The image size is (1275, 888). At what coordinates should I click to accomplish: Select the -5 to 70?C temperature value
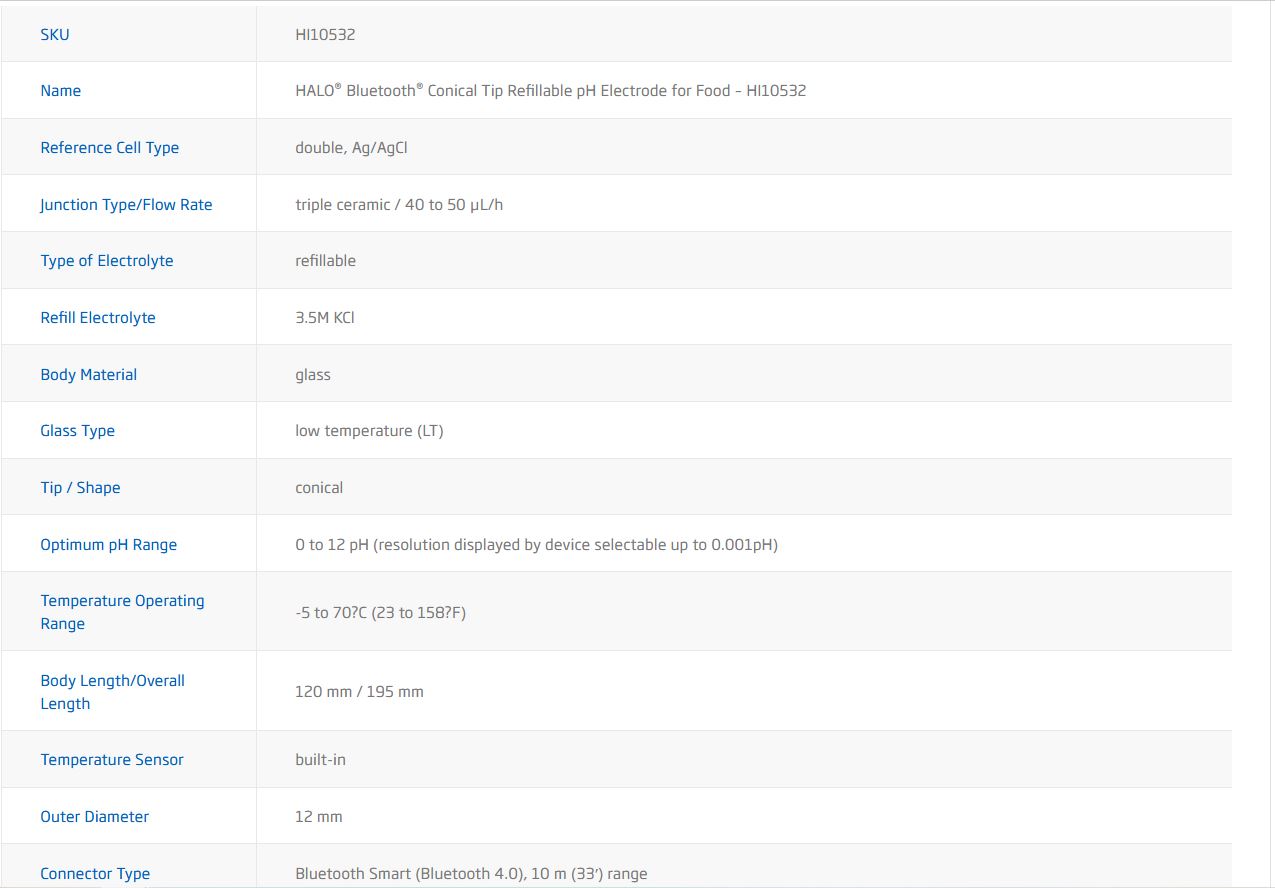tap(380, 612)
